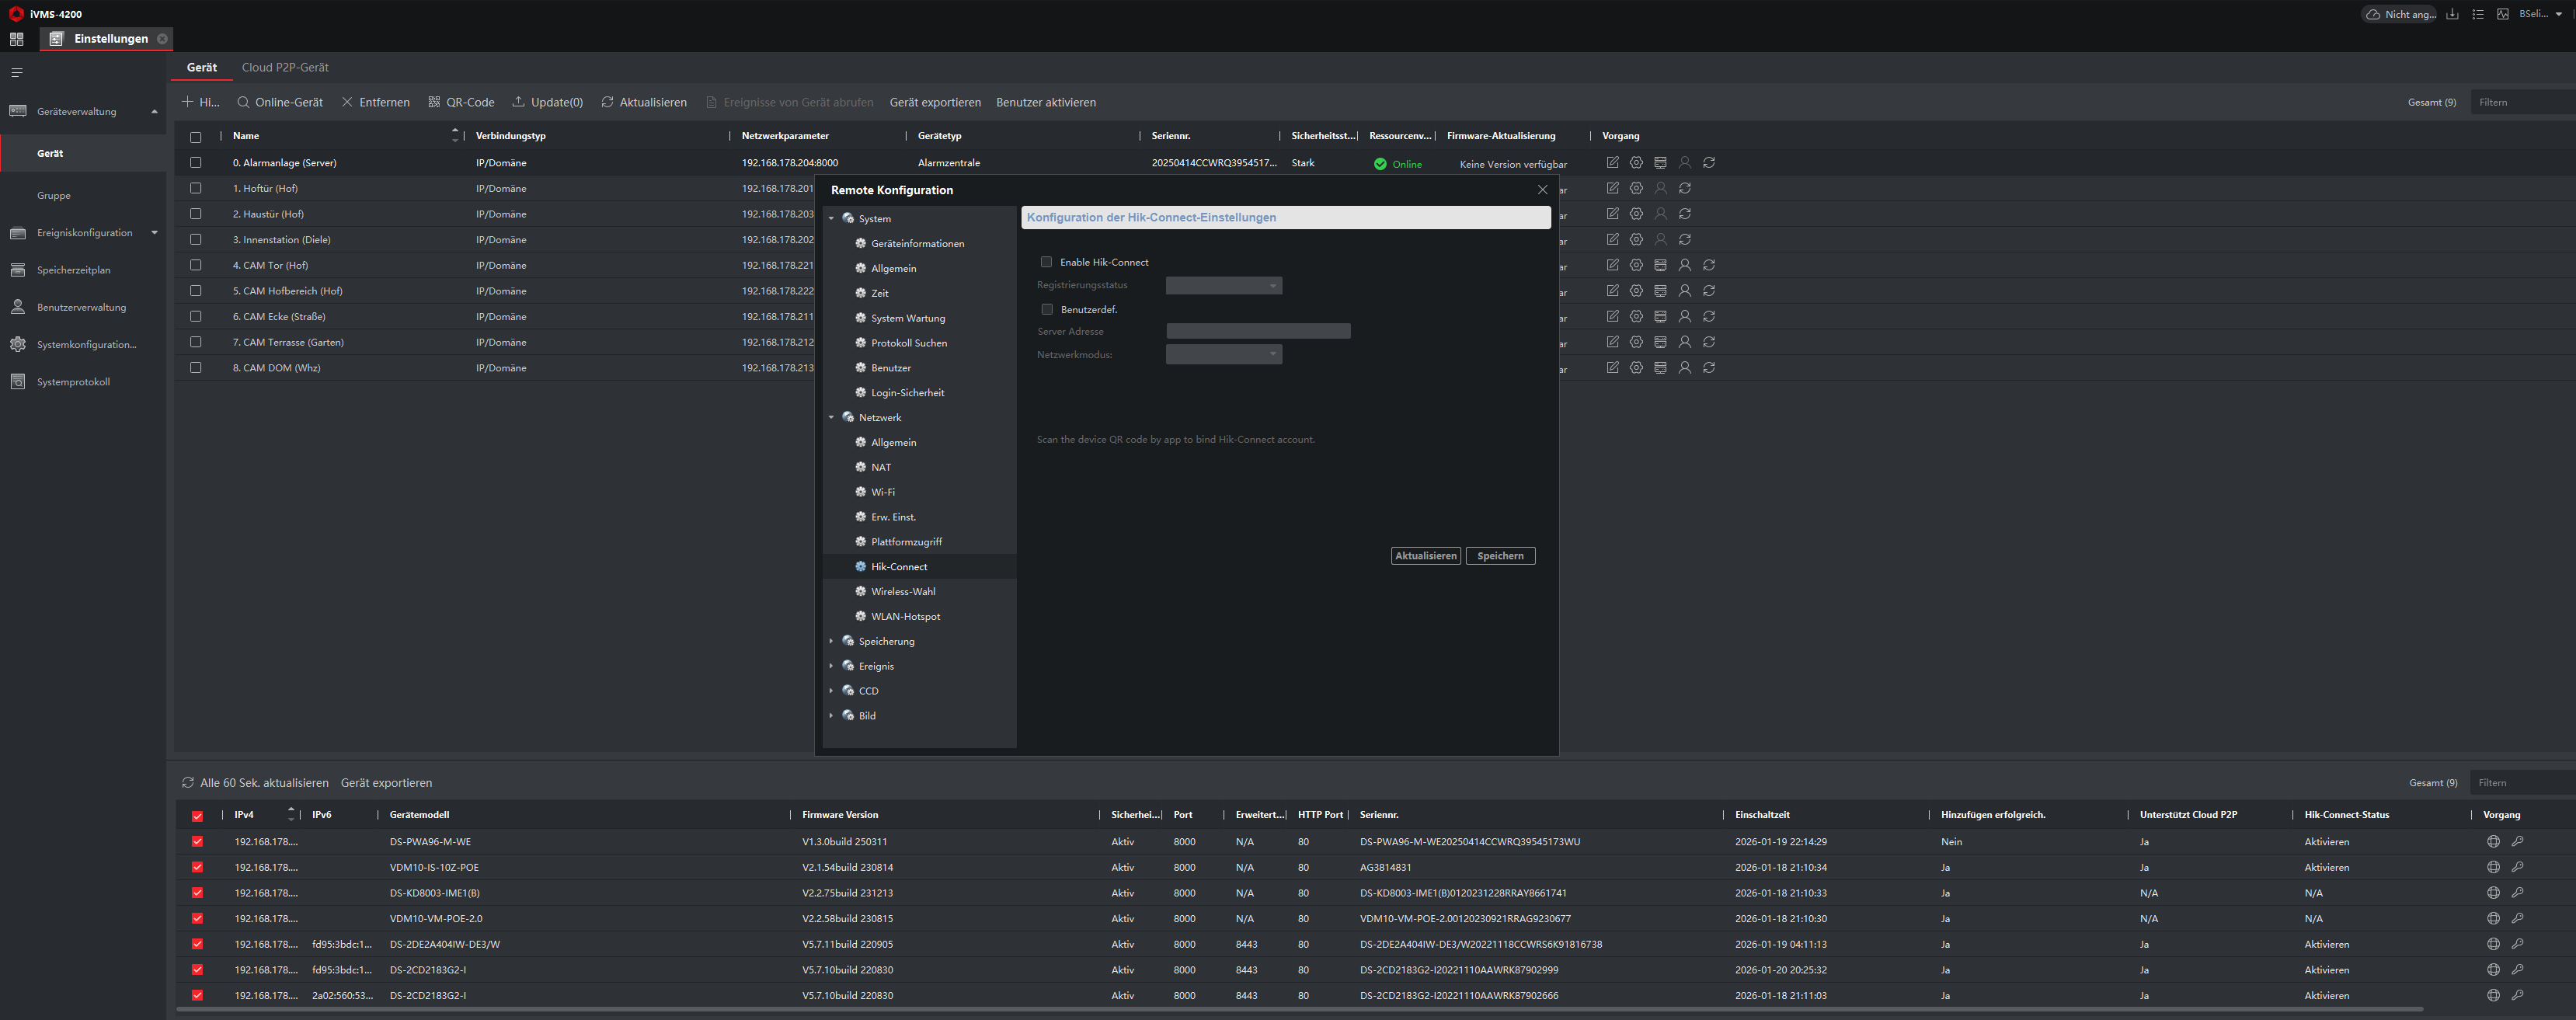Click edit icon for Alarmanlage (Server) row

1612,162
